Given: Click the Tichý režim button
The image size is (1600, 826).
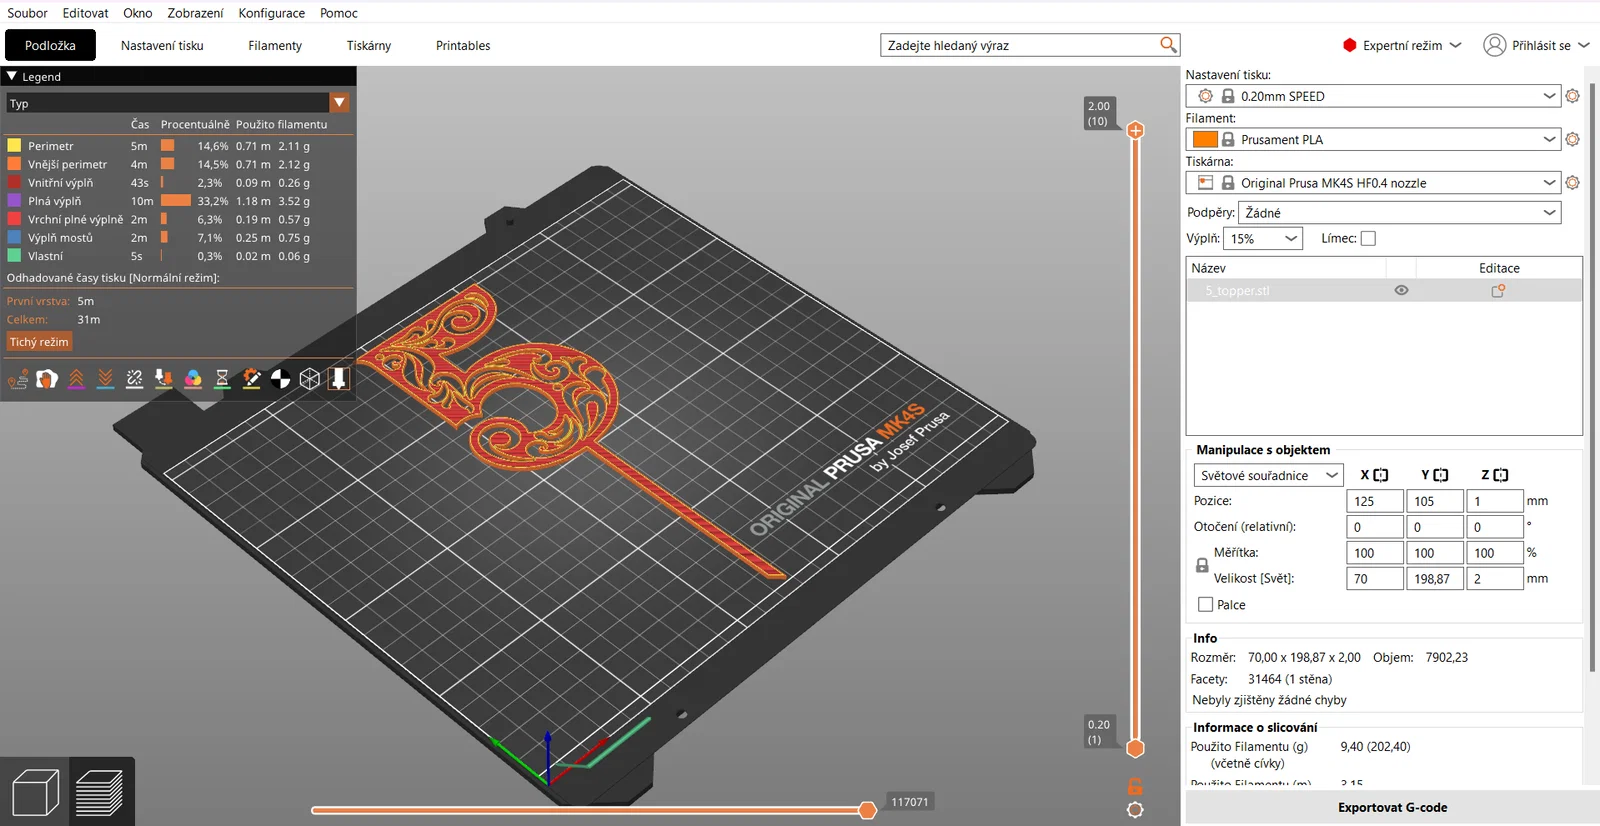Looking at the screenshot, I should point(39,342).
